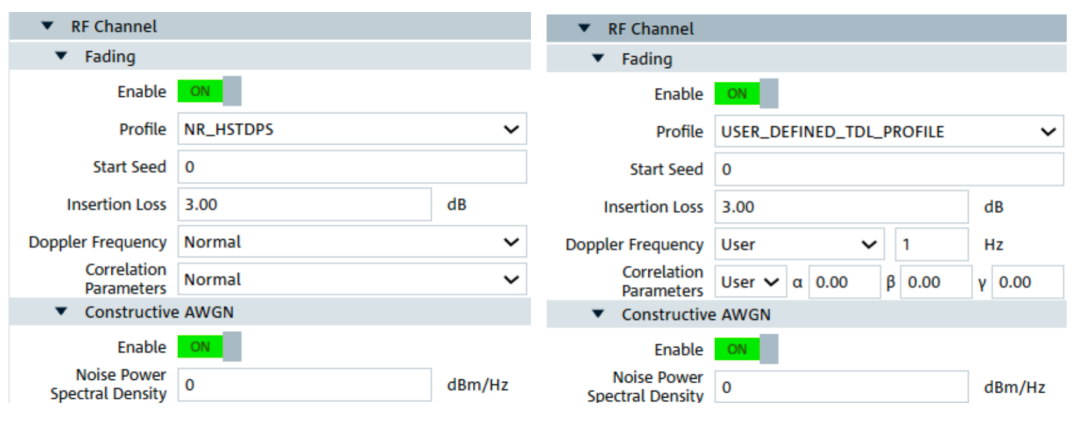The image size is (1080, 427).
Task: Click Noise Power Spectral Density field, left panel
Action: (304, 385)
